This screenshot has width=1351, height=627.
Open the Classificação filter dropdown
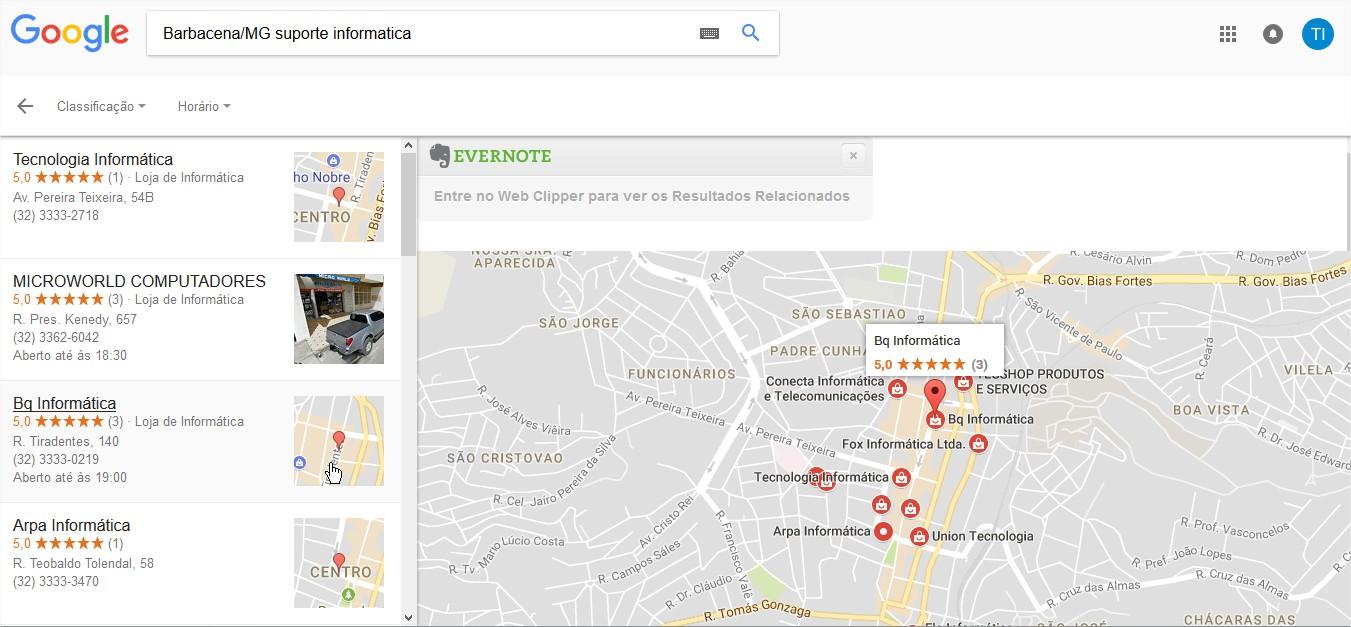pos(101,106)
